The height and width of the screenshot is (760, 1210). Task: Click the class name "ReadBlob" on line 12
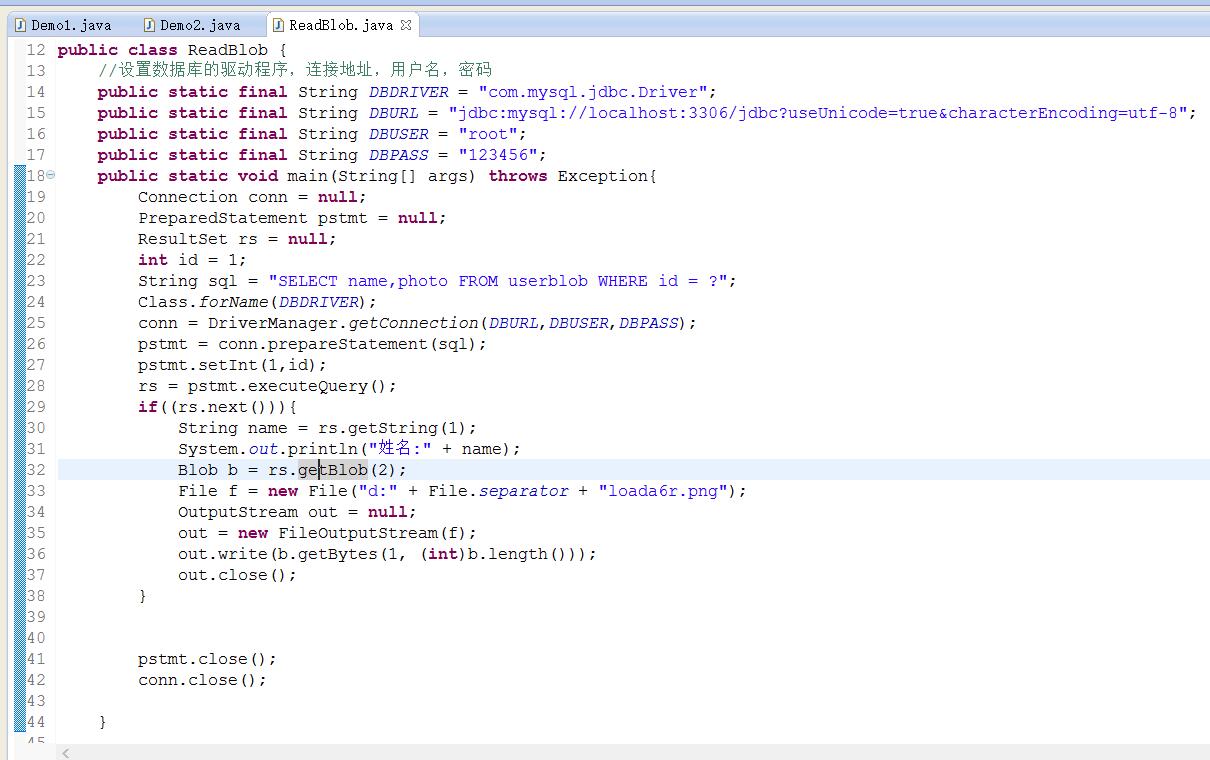pos(227,50)
